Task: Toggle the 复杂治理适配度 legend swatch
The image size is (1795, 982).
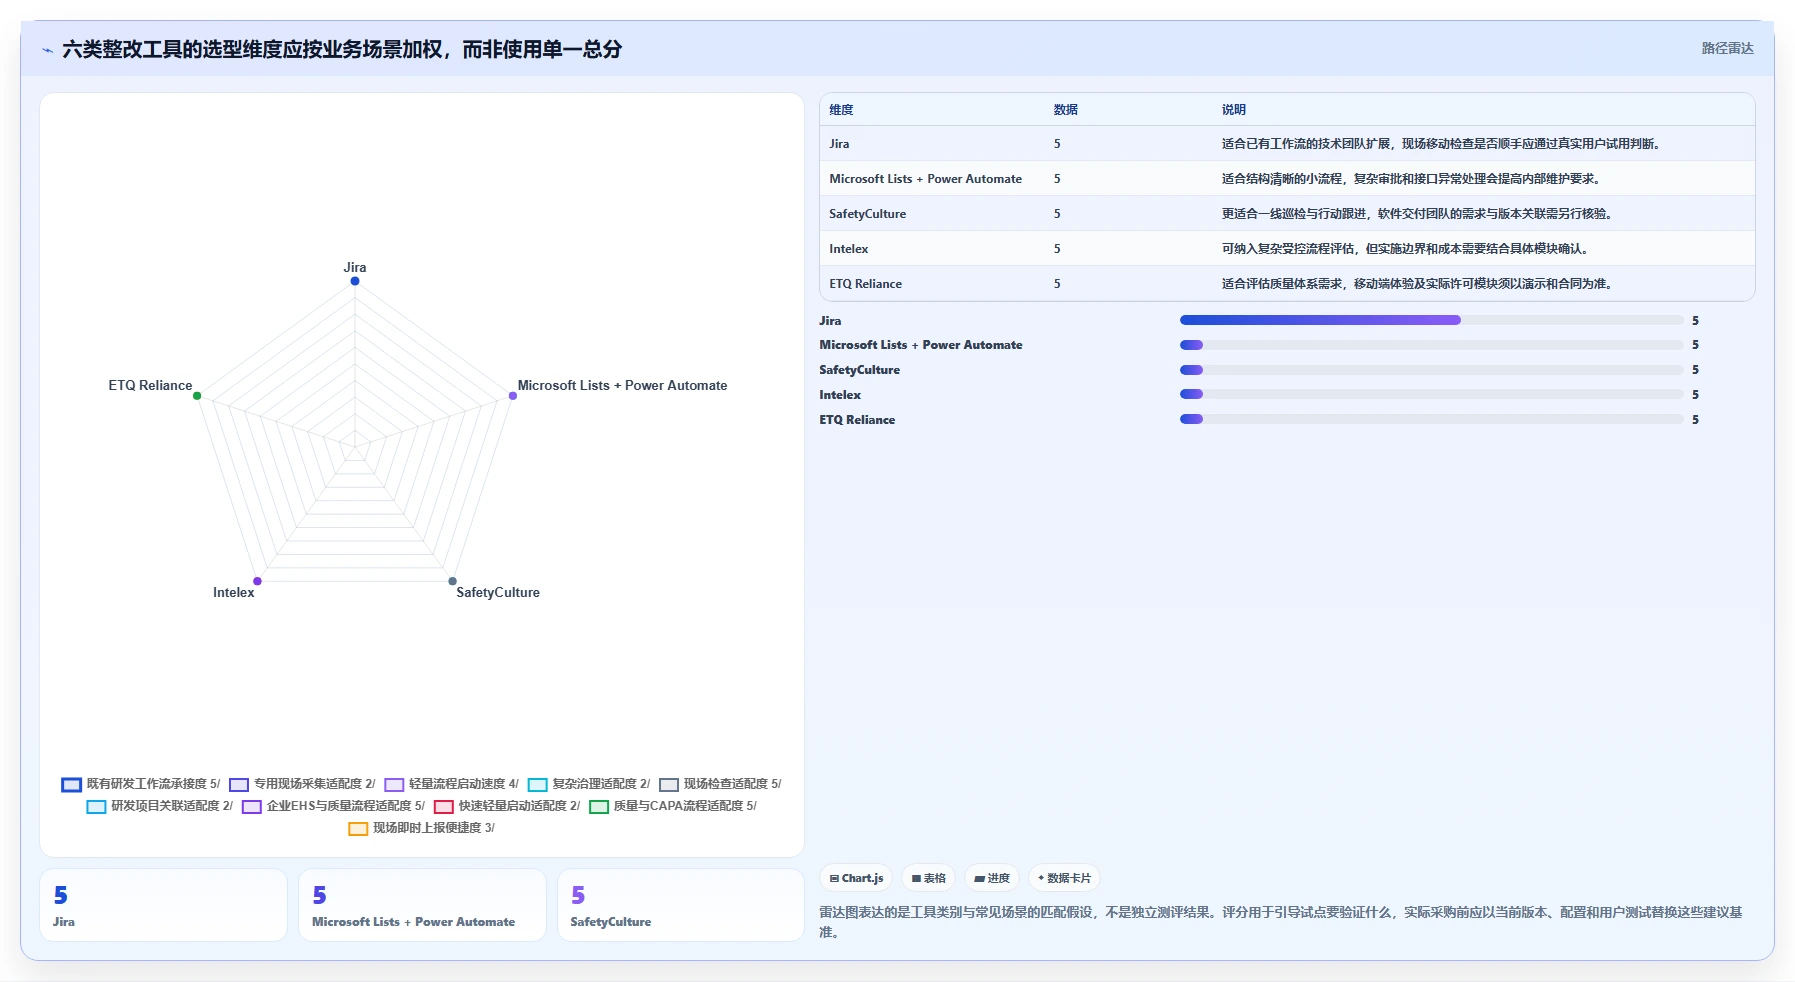Action: point(538,785)
